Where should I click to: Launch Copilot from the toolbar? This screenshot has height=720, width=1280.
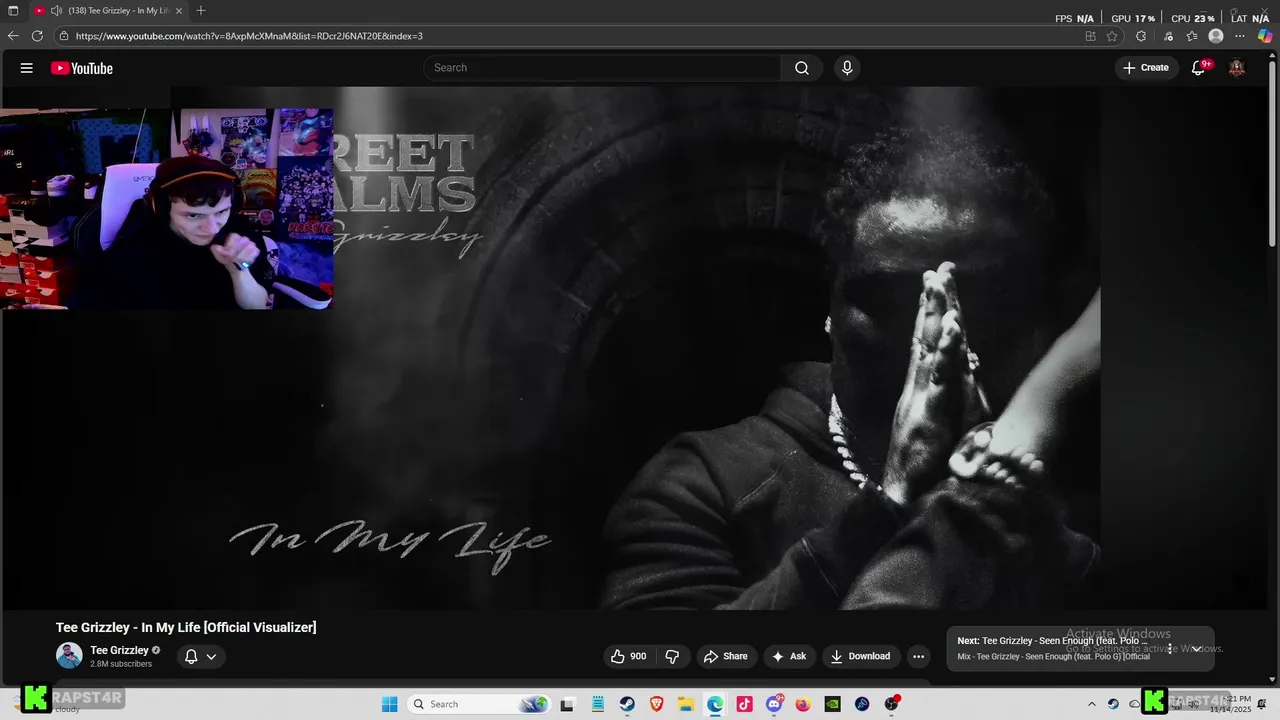1265,36
